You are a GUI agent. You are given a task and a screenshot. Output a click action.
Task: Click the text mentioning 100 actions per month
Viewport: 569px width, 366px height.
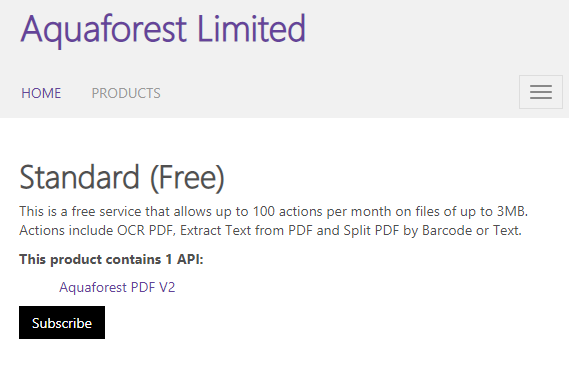click(274, 211)
